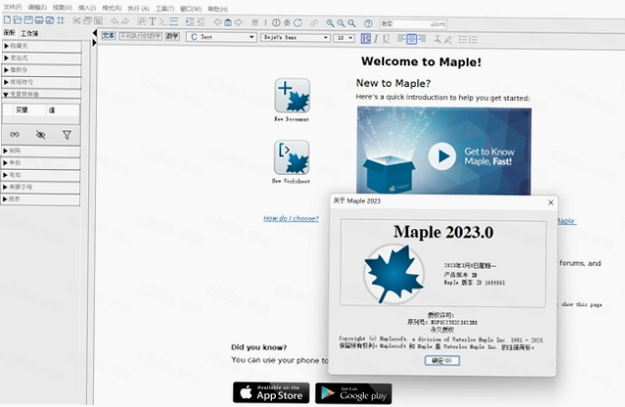This screenshot has width=625, height=407.
Task: Open the DejaVu Sans font dropdown
Action: (x=295, y=37)
